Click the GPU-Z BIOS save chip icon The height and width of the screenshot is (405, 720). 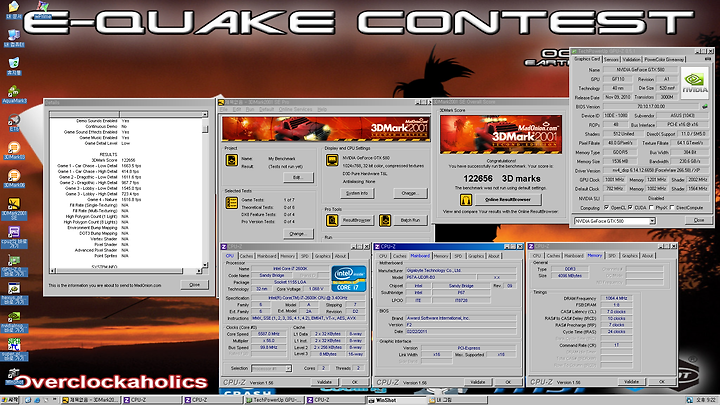[705, 107]
